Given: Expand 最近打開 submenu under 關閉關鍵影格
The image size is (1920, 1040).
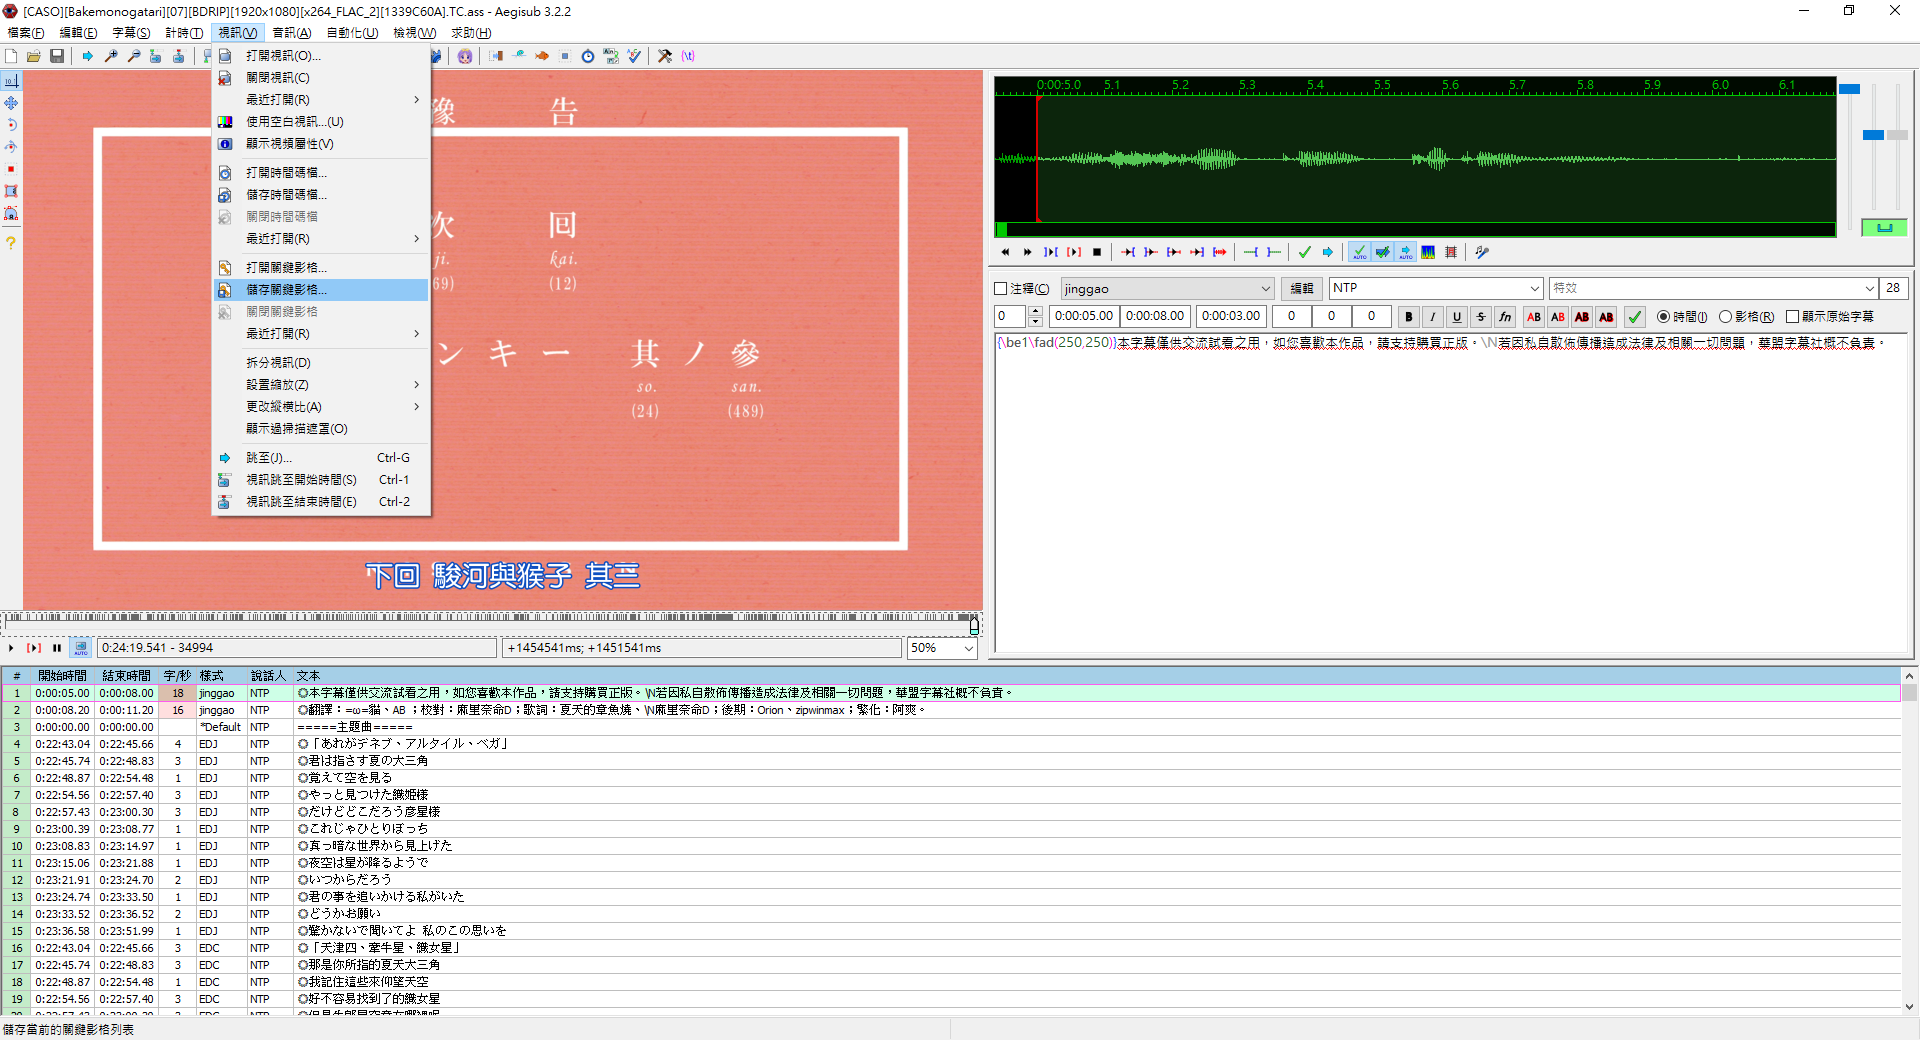Looking at the screenshot, I should click(x=321, y=334).
